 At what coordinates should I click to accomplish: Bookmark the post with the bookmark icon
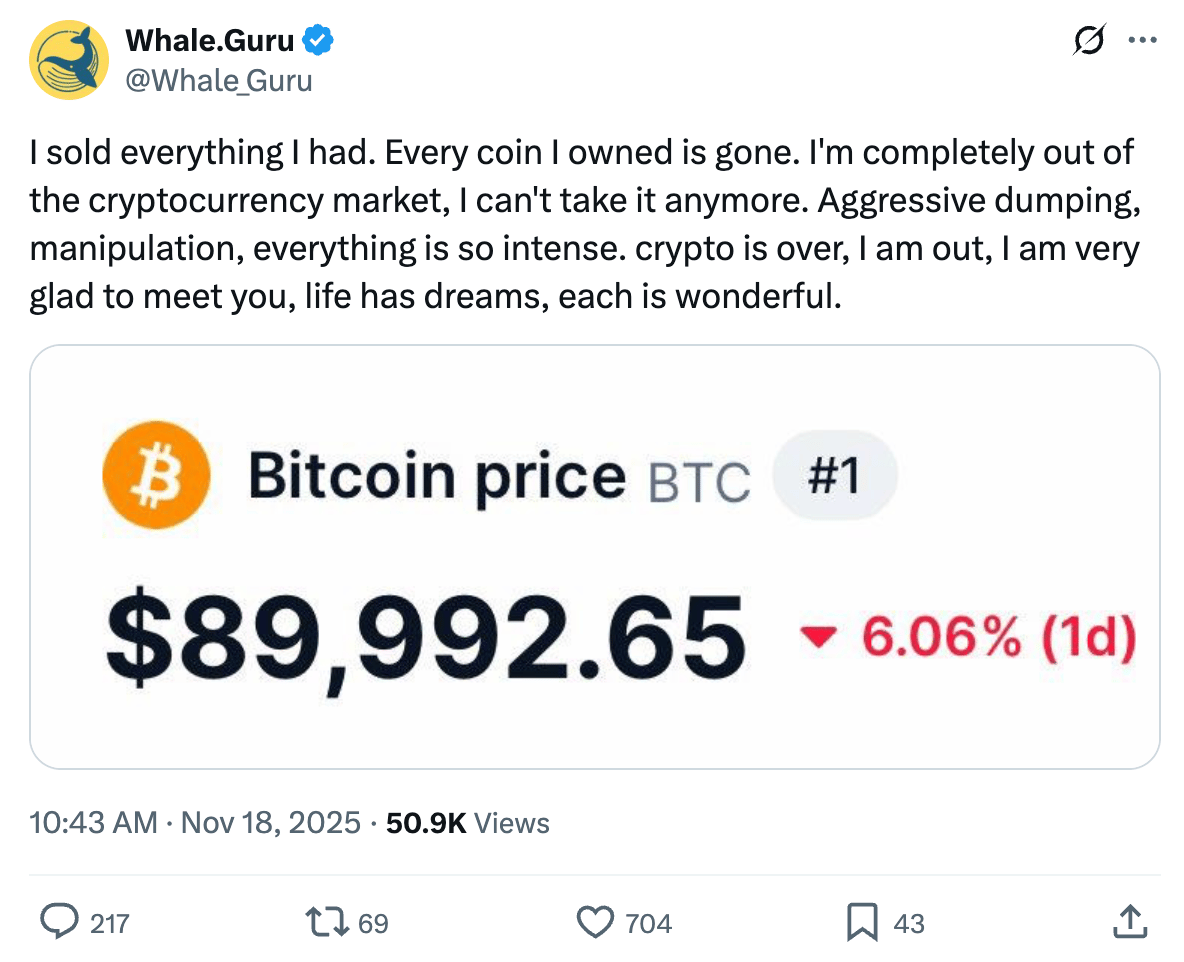862,923
